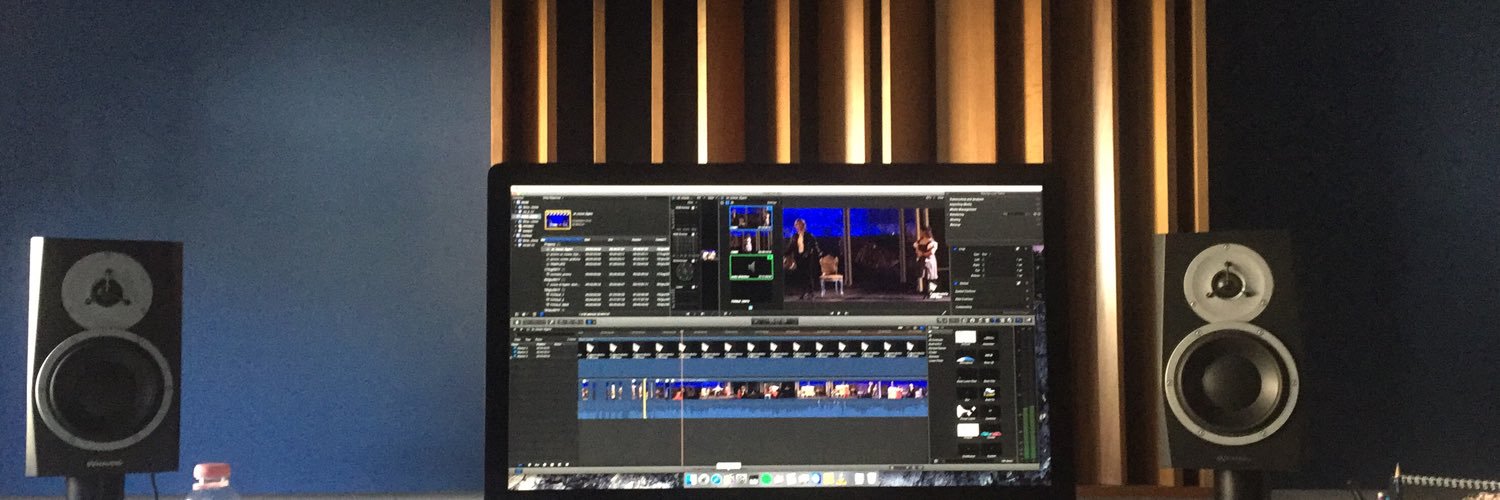Screen dimensions: 1500x500
Task: Choose the megaphone-shaped effect thumbnail
Action: [966, 410]
